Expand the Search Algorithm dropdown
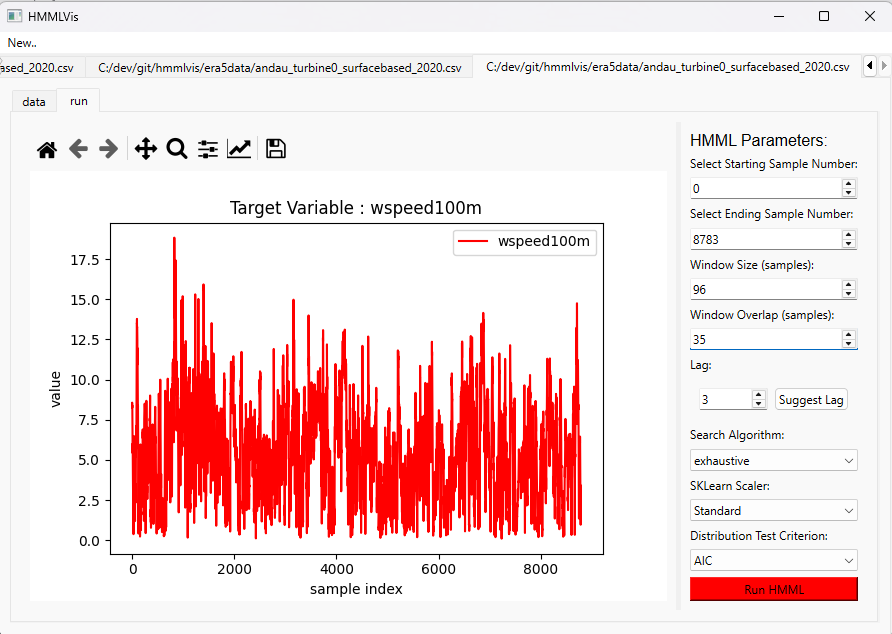This screenshot has height=634, width=892. pyautogui.click(x=773, y=460)
